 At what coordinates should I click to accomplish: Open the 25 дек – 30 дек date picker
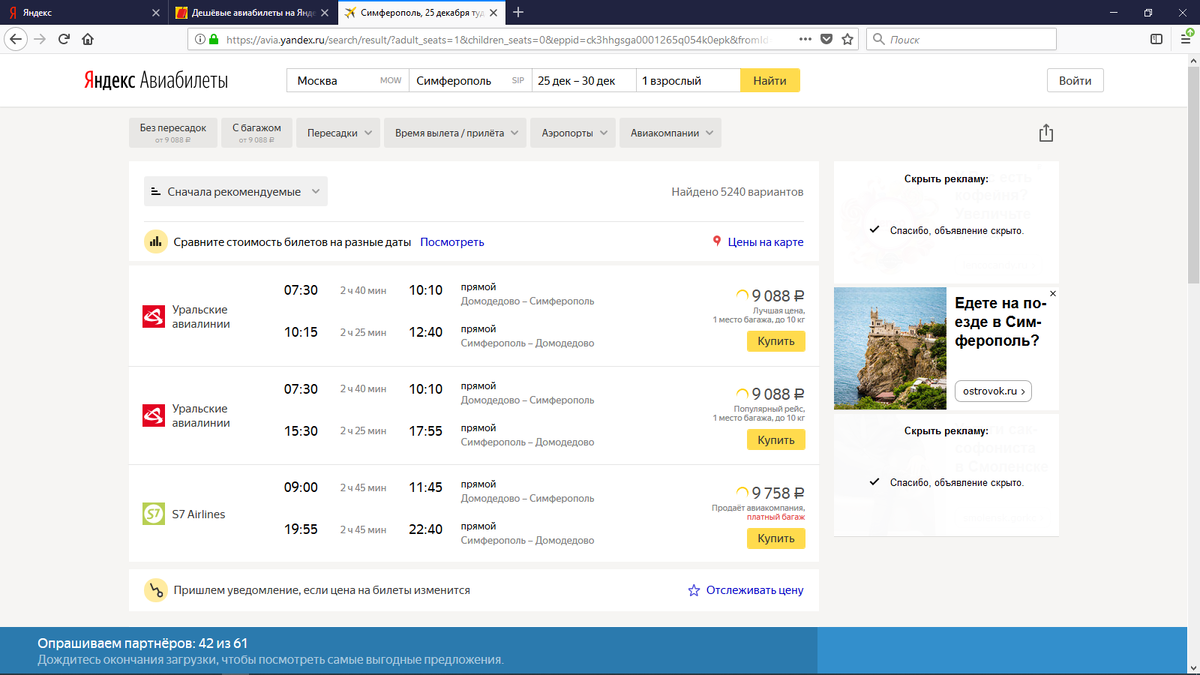pos(584,81)
